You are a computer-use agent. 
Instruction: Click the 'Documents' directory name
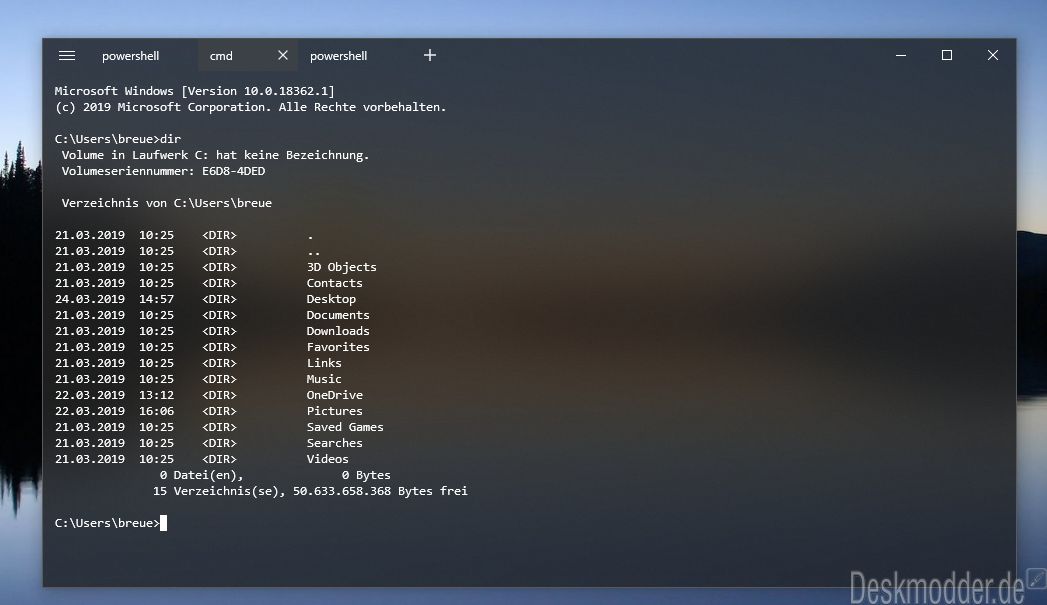pyautogui.click(x=338, y=315)
